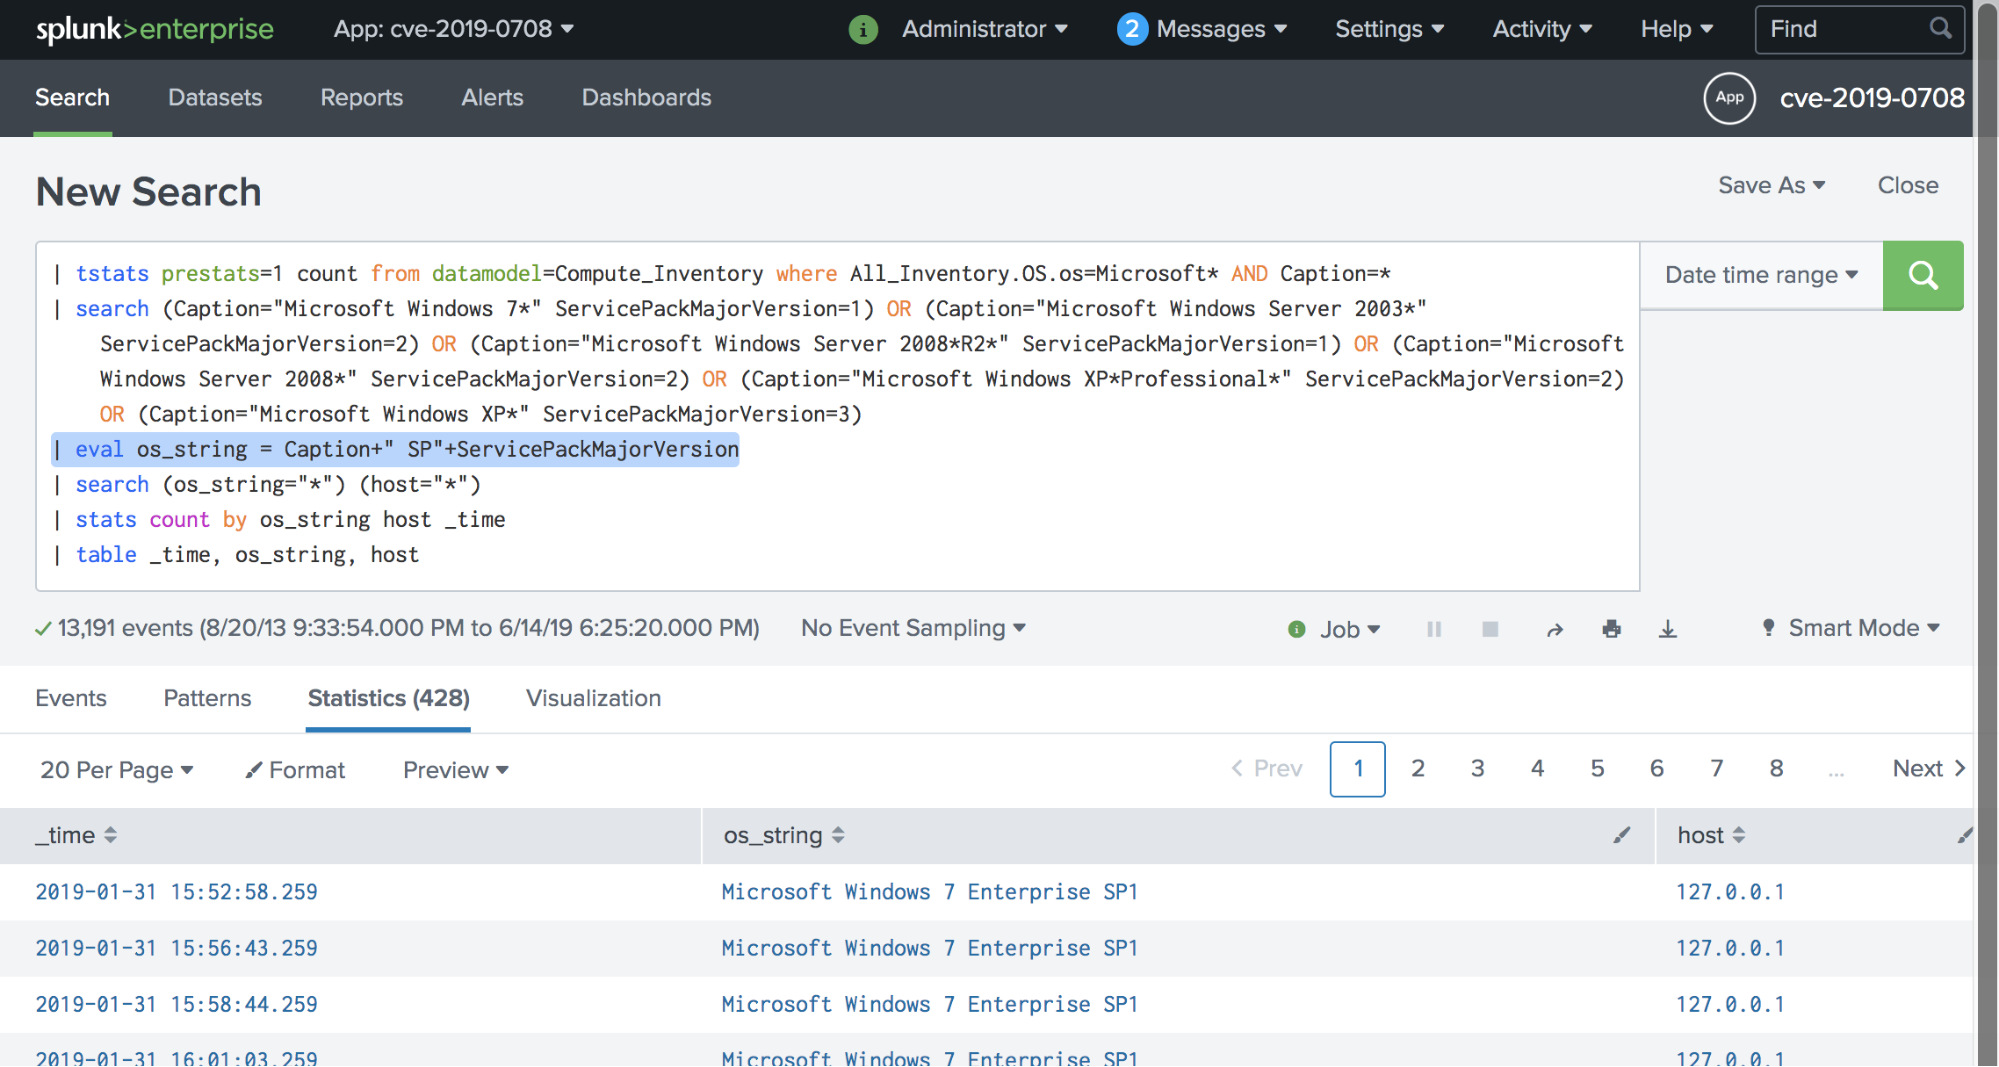Click the cve-2019-0708 app title
This screenshot has height=1067, width=1999.
point(1872,98)
